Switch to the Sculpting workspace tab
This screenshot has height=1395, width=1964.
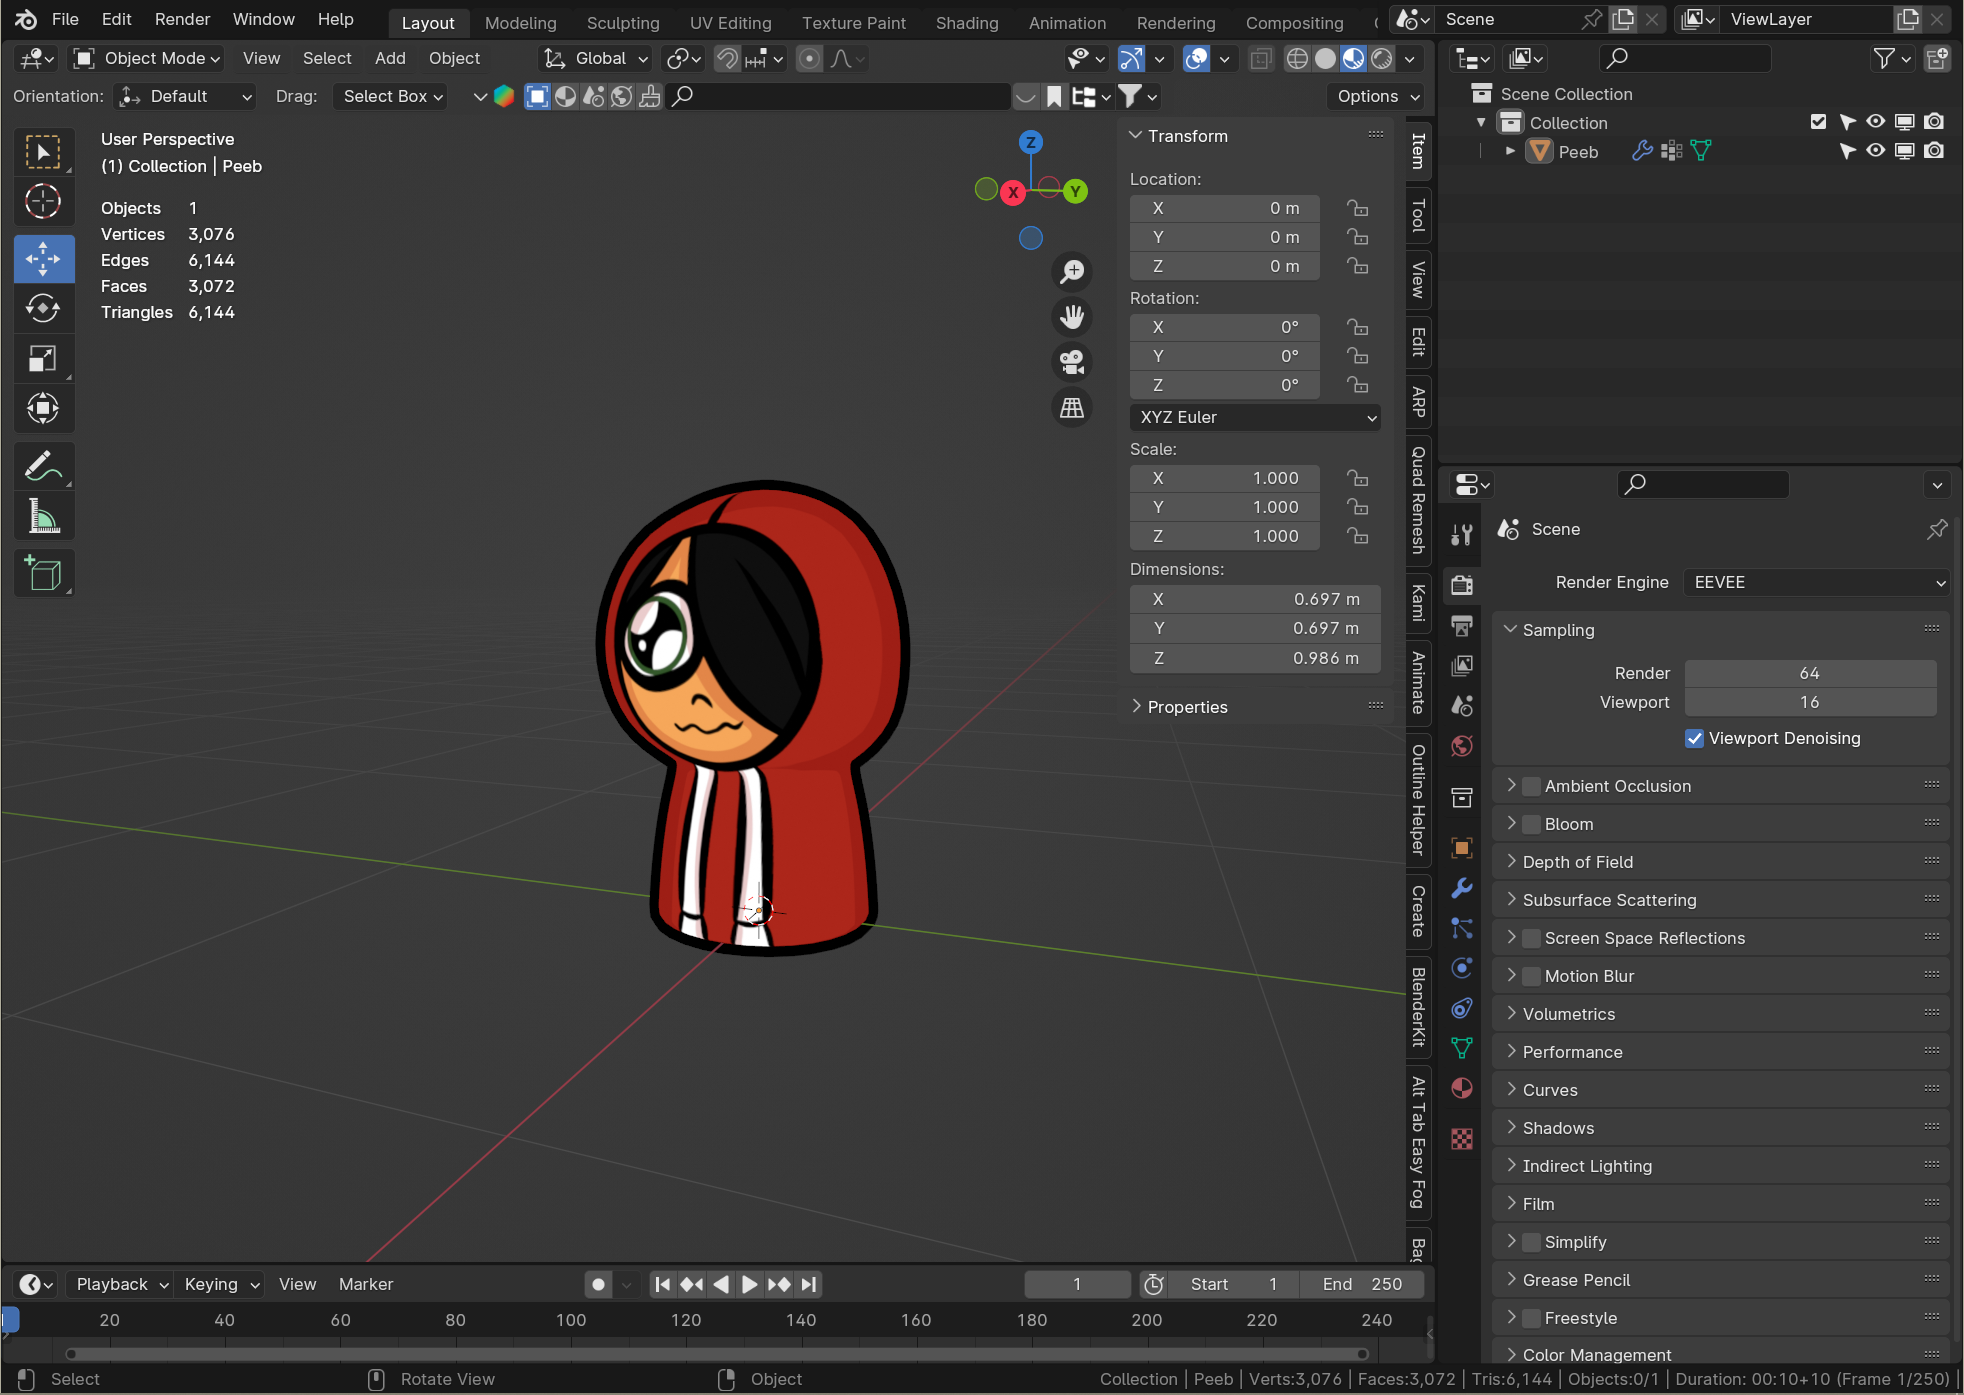622,22
